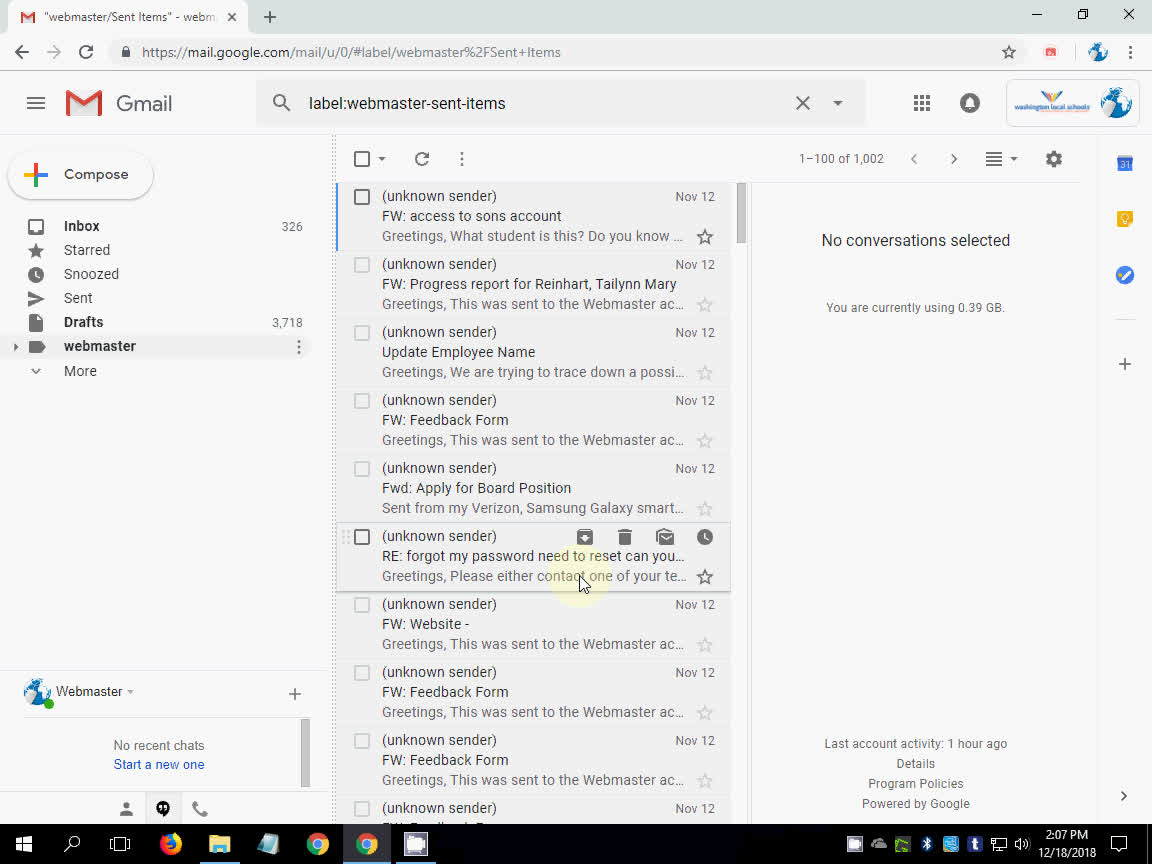Image resolution: width=1152 pixels, height=864 pixels.
Task: Archive the forgot password email
Action: click(585, 537)
